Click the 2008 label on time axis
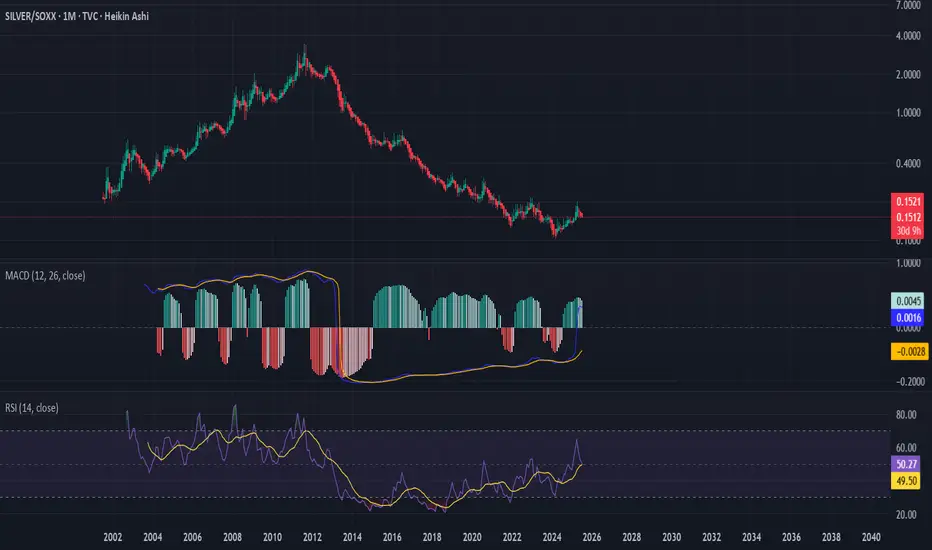The height and width of the screenshot is (550, 932). (232, 538)
